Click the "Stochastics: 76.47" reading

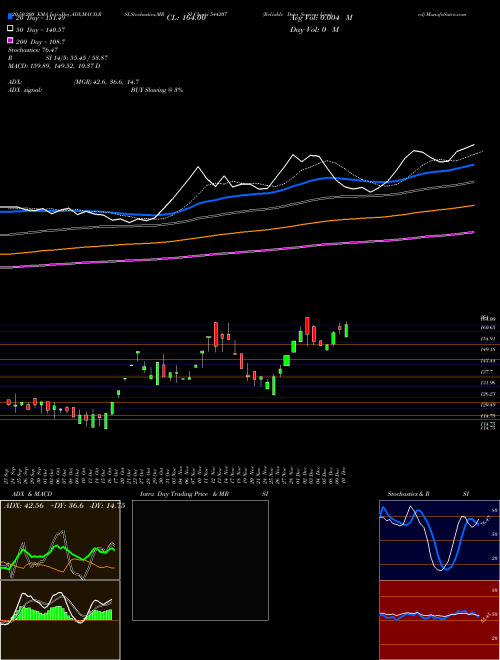point(33,50)
